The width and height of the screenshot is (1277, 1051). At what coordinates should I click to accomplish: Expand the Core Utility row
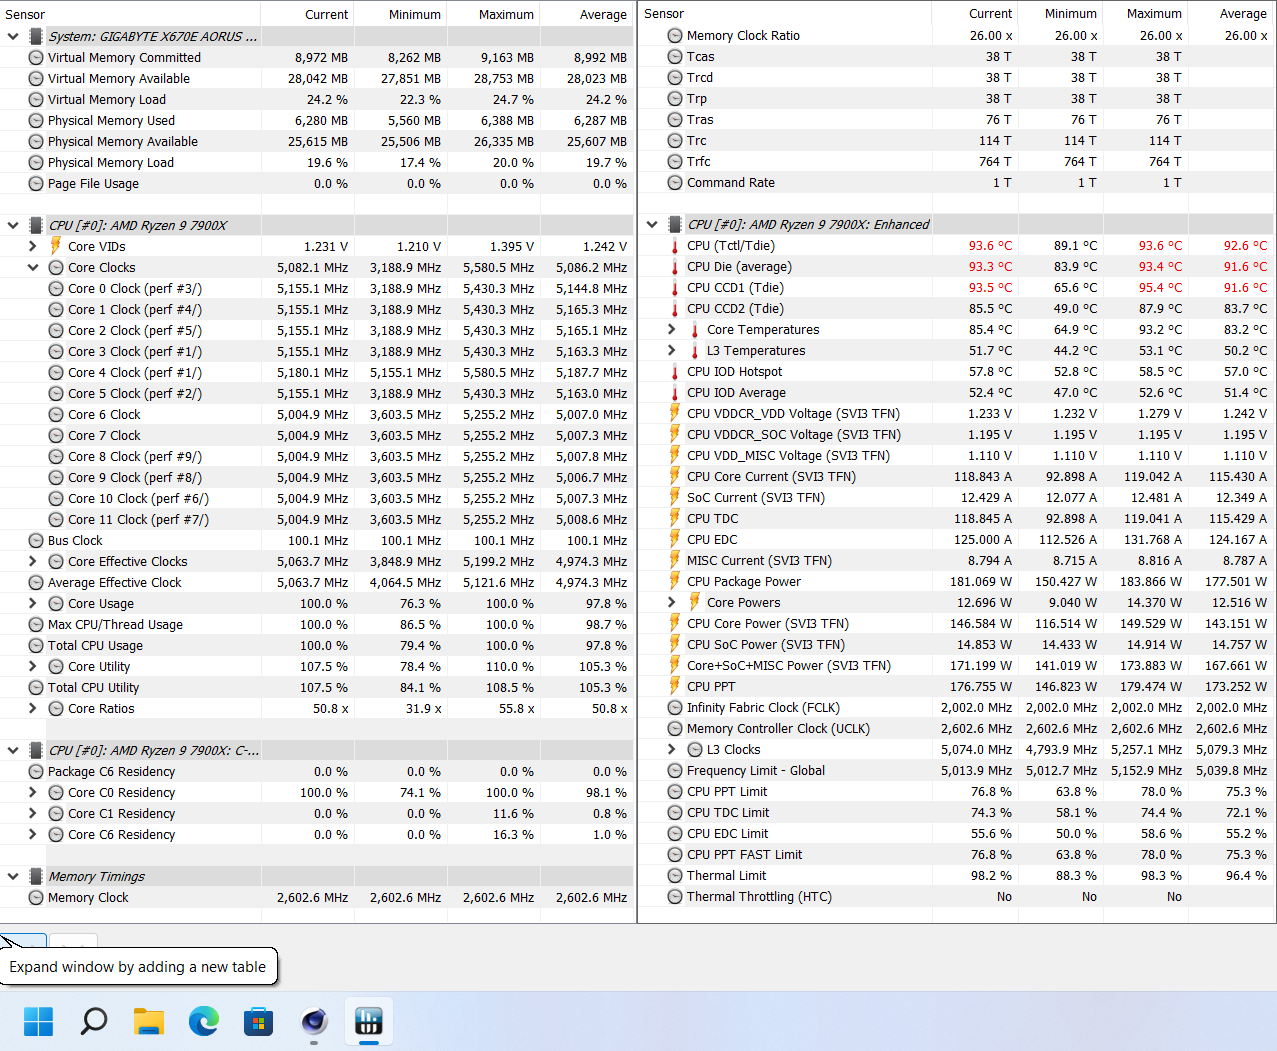pos(33,666)
